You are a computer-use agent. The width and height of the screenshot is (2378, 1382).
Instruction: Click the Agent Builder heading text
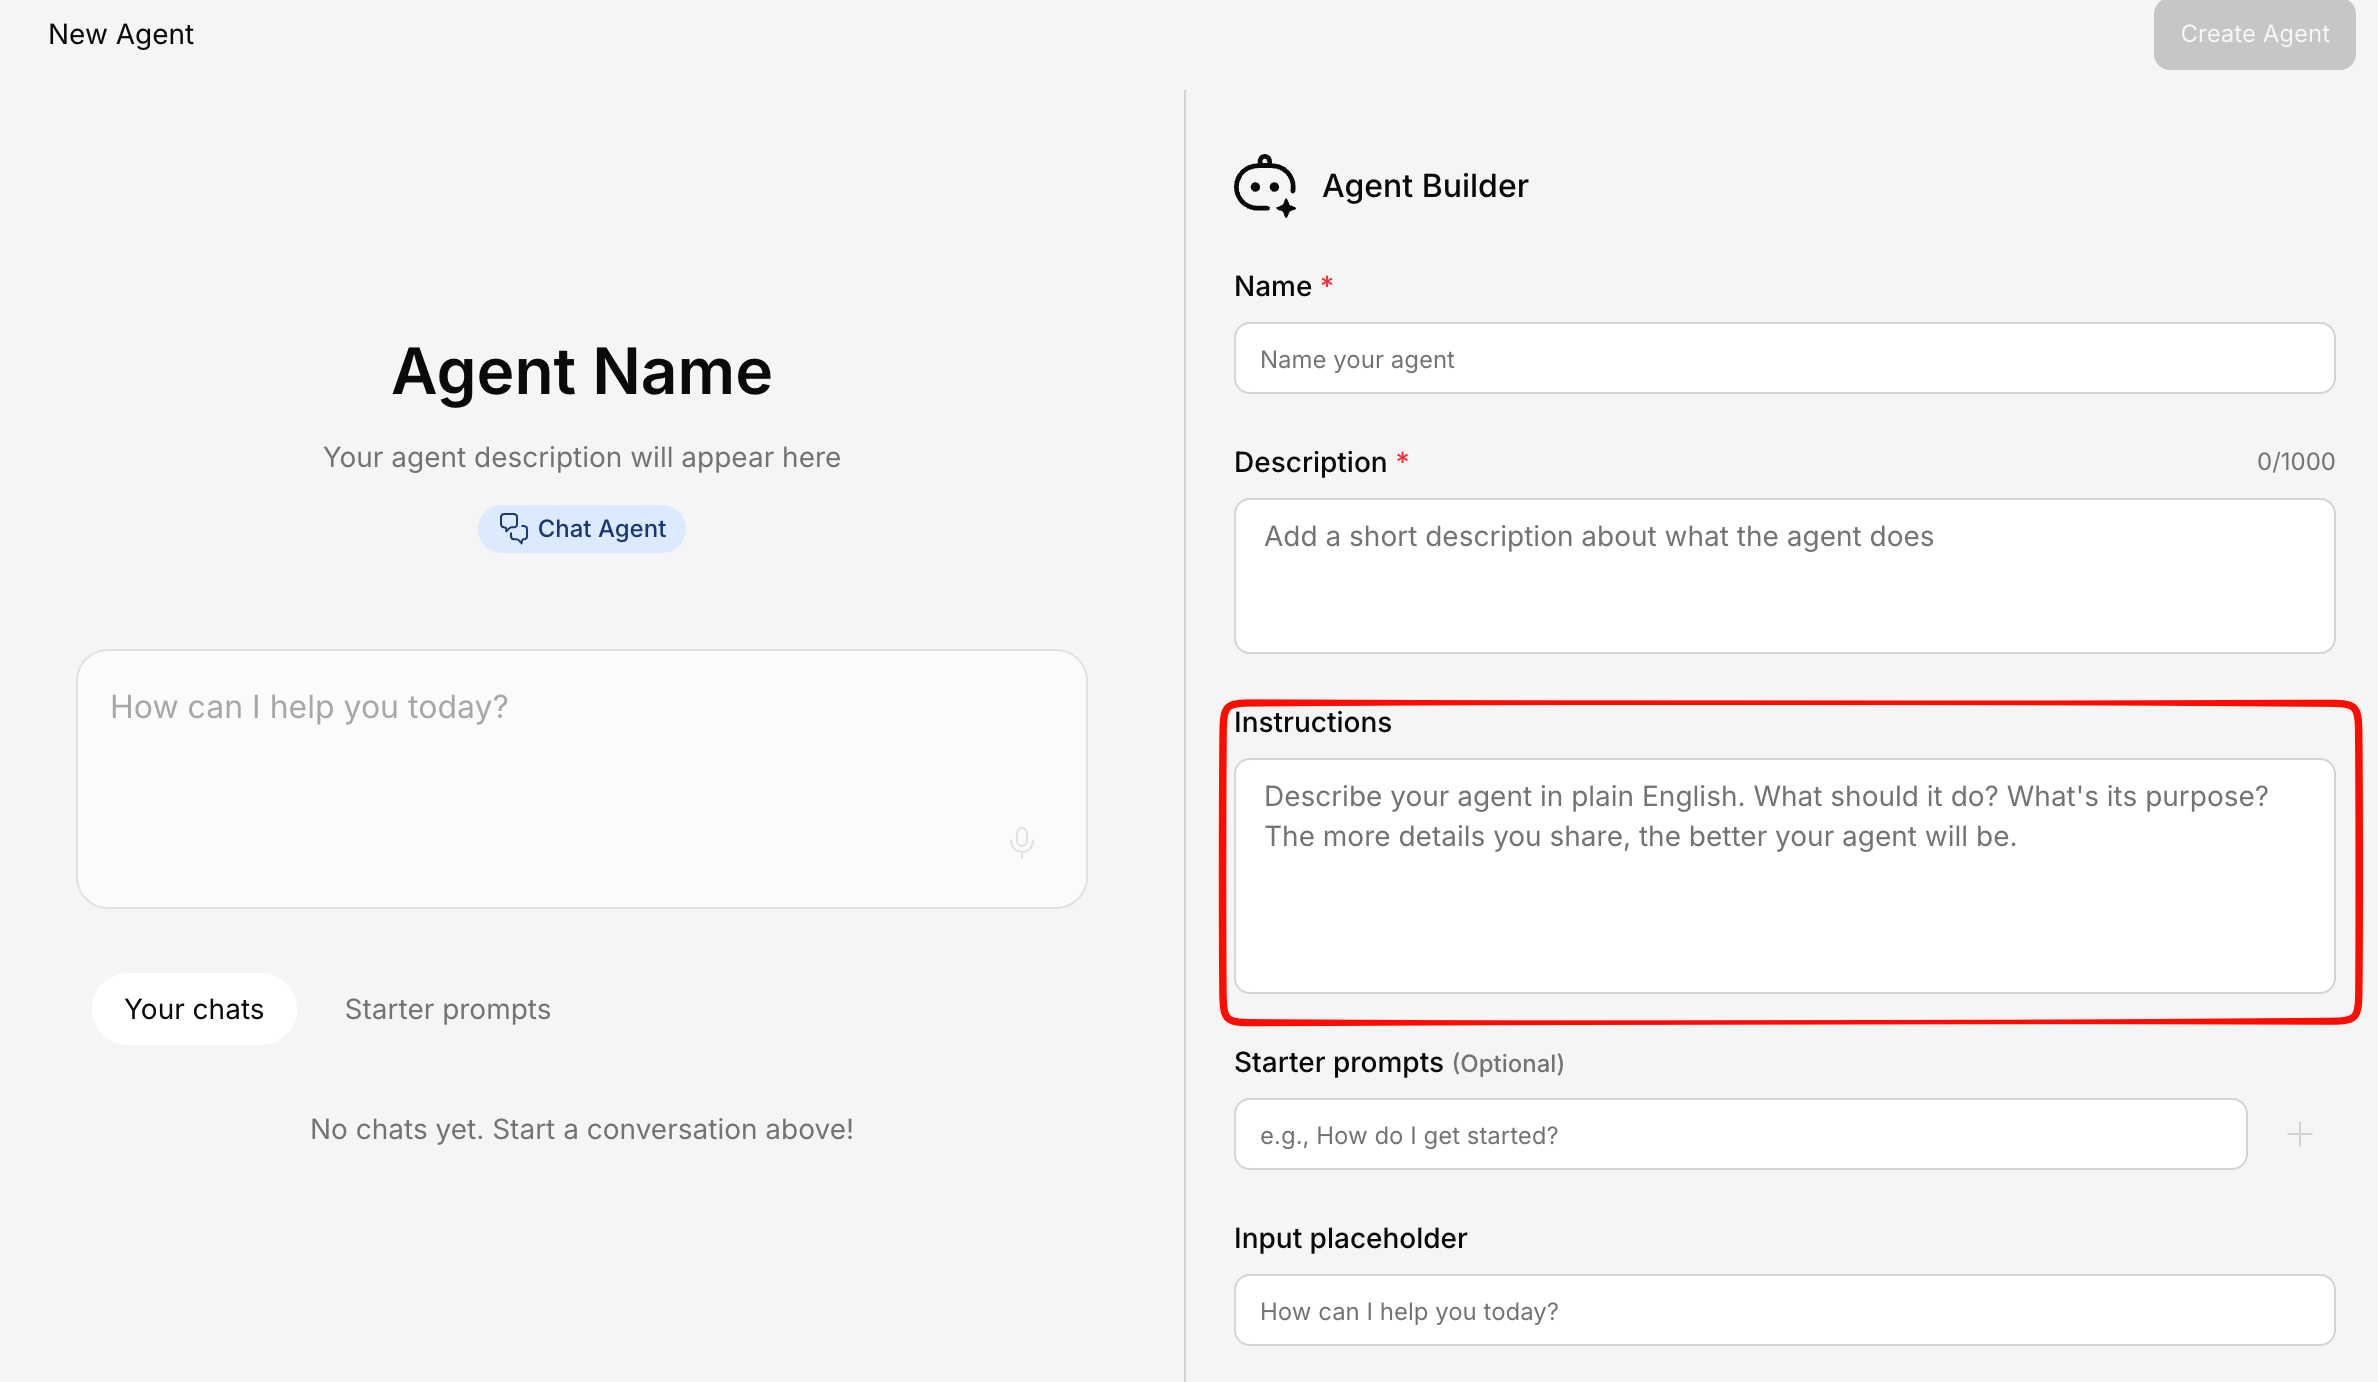coord(1425,186)
